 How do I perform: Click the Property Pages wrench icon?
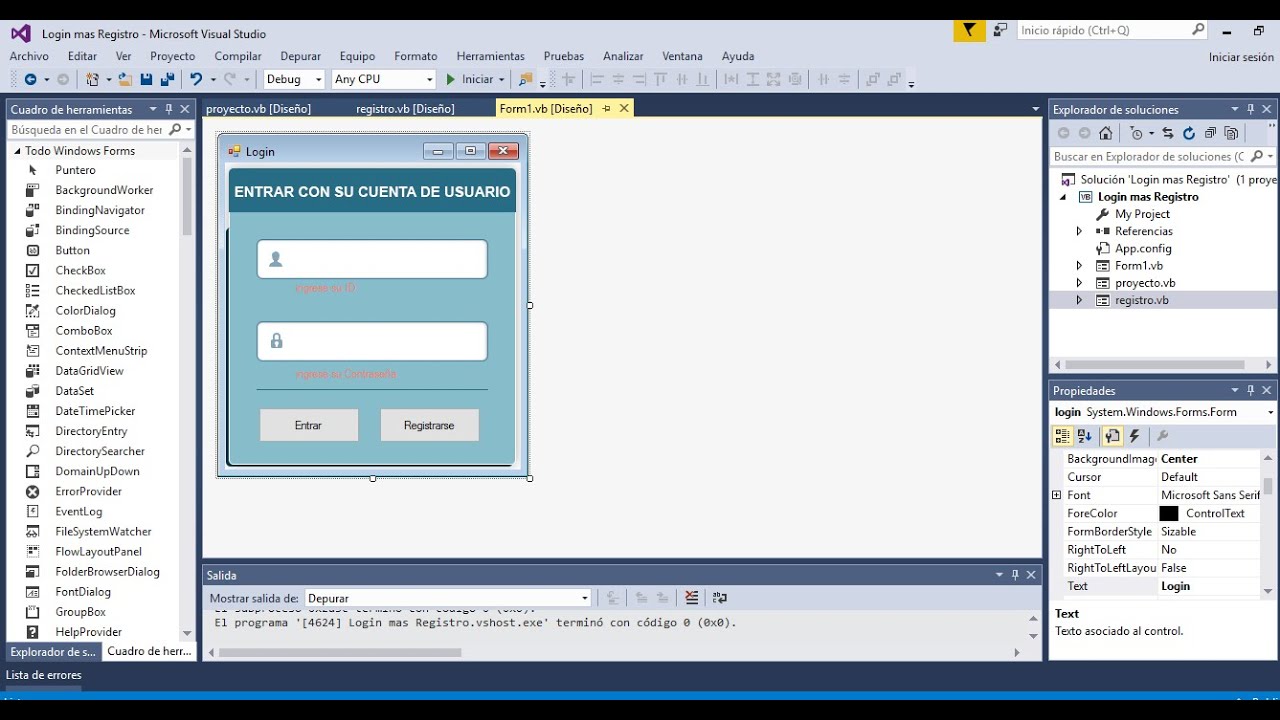(x=1162, y=436)
